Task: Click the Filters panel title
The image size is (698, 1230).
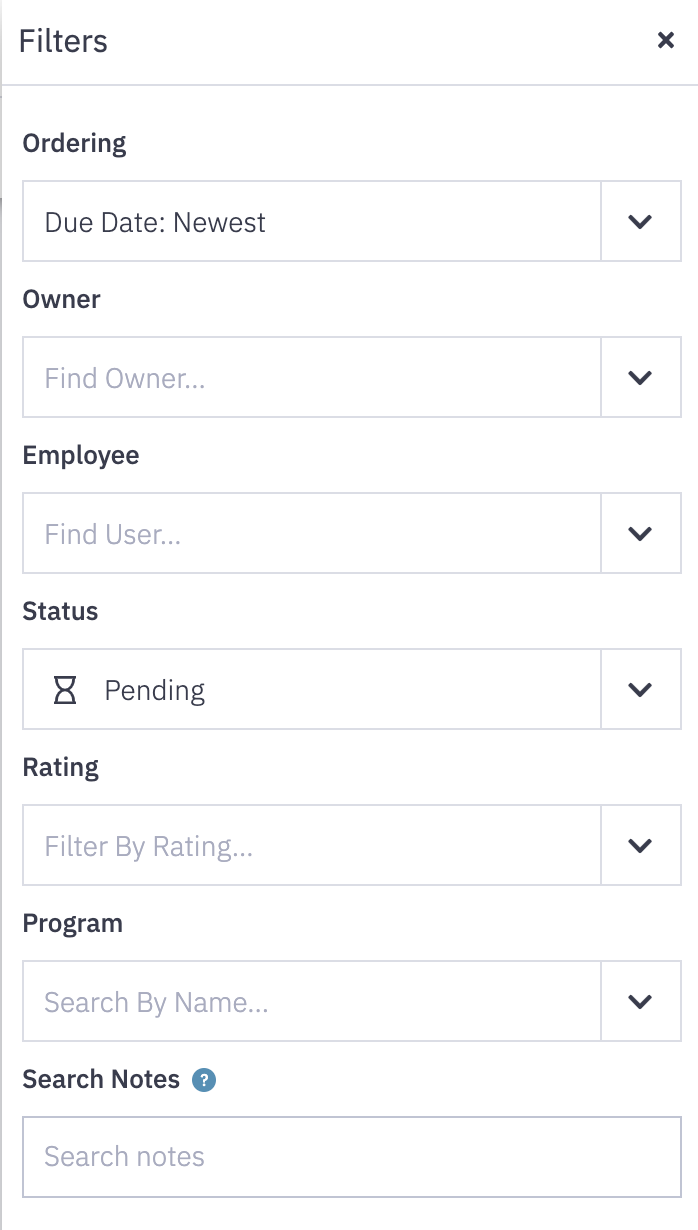Action: point(63,41)
